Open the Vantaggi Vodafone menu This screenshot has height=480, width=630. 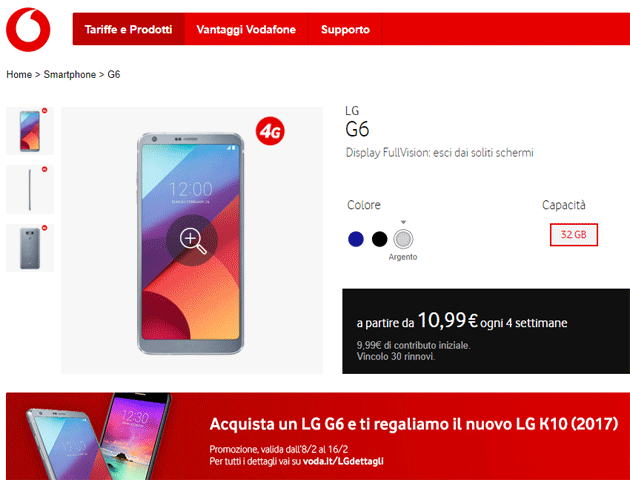[246, 29]
